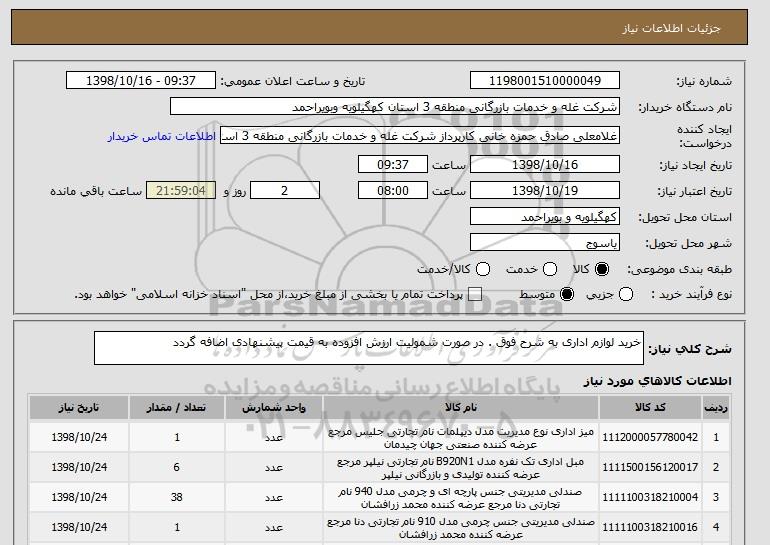
Task: Choose the جزیی purchase process option
Action: 626,295
